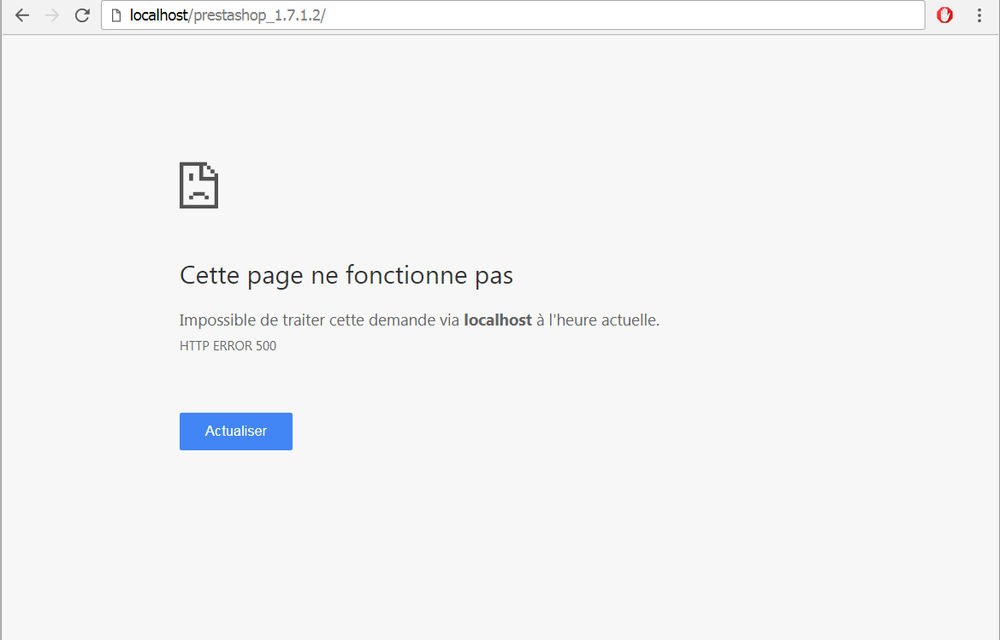Retry loading via the blue Actualiser button
This screenshot has height=640, width=1000.
click(236, 431)
